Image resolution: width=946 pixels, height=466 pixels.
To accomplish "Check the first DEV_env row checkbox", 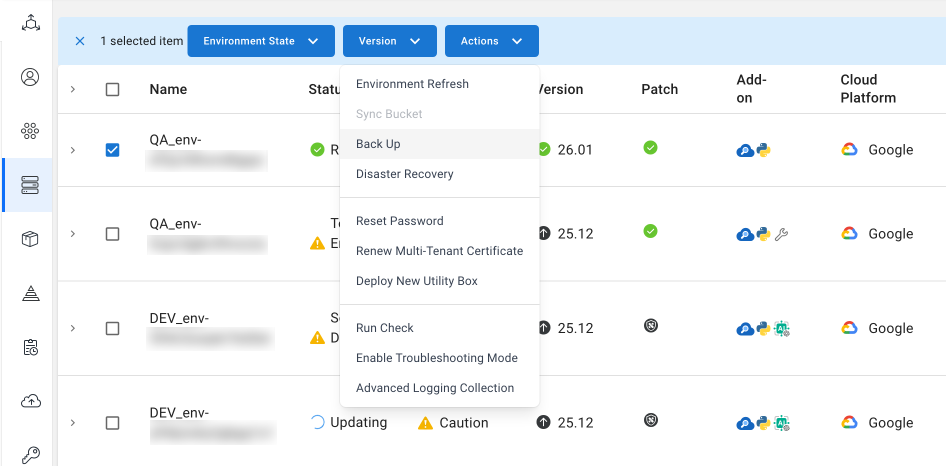I will pos(112,328).
